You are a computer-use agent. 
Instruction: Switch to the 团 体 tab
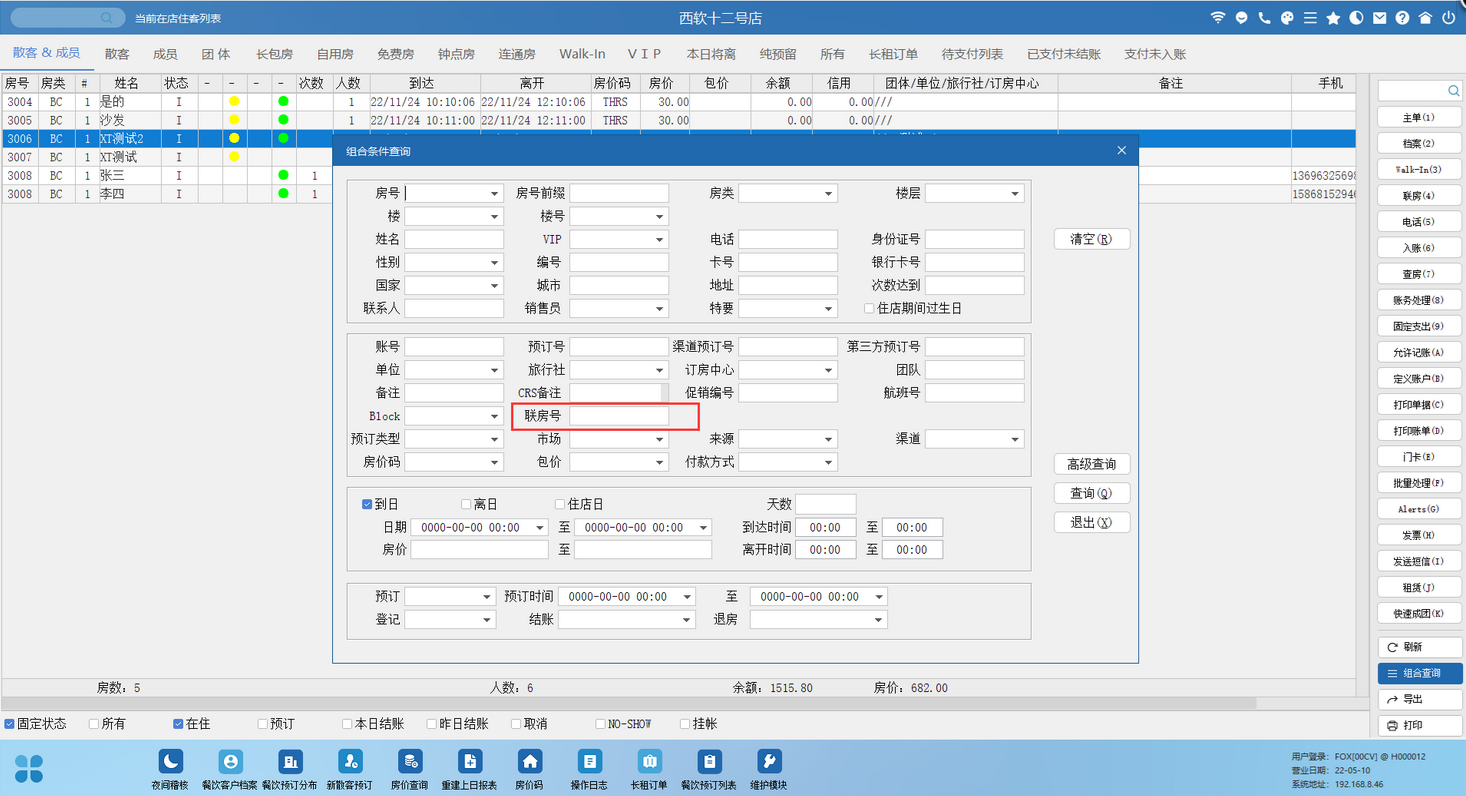[x=216, y=54]
